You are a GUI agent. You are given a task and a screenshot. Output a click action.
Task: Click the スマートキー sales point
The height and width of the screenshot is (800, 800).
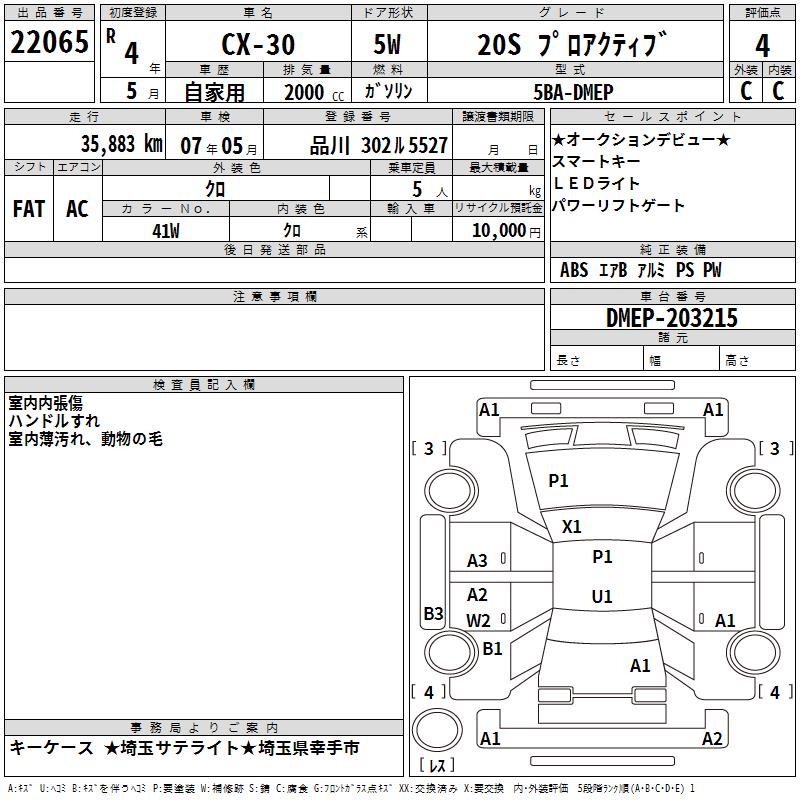click(x=596, y=161)
